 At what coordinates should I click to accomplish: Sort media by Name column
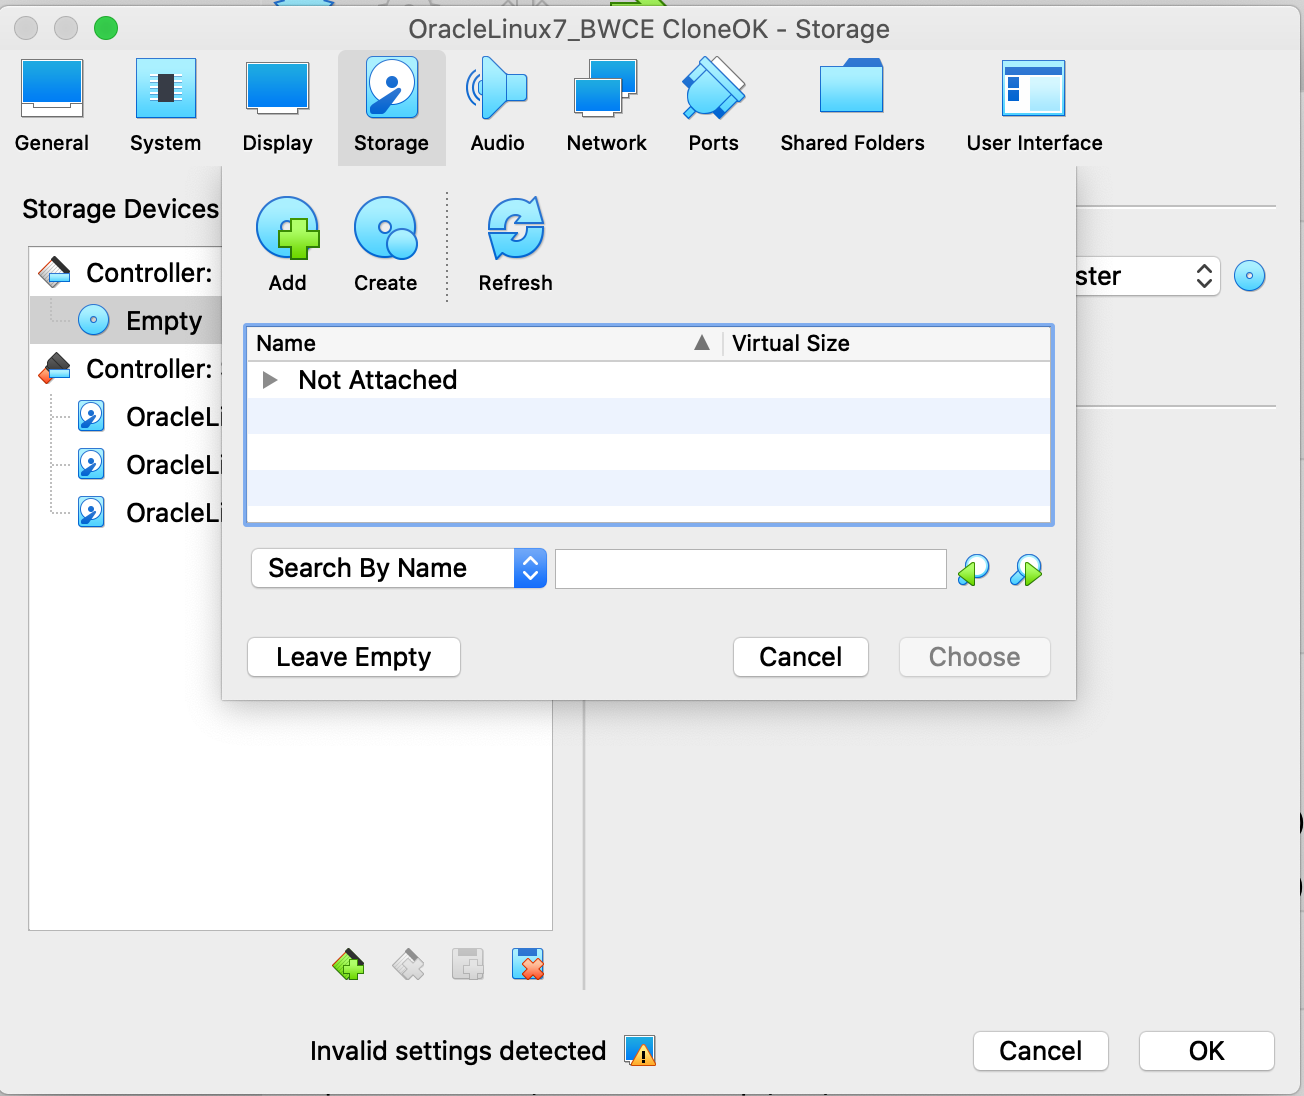[x=286, y=343]
